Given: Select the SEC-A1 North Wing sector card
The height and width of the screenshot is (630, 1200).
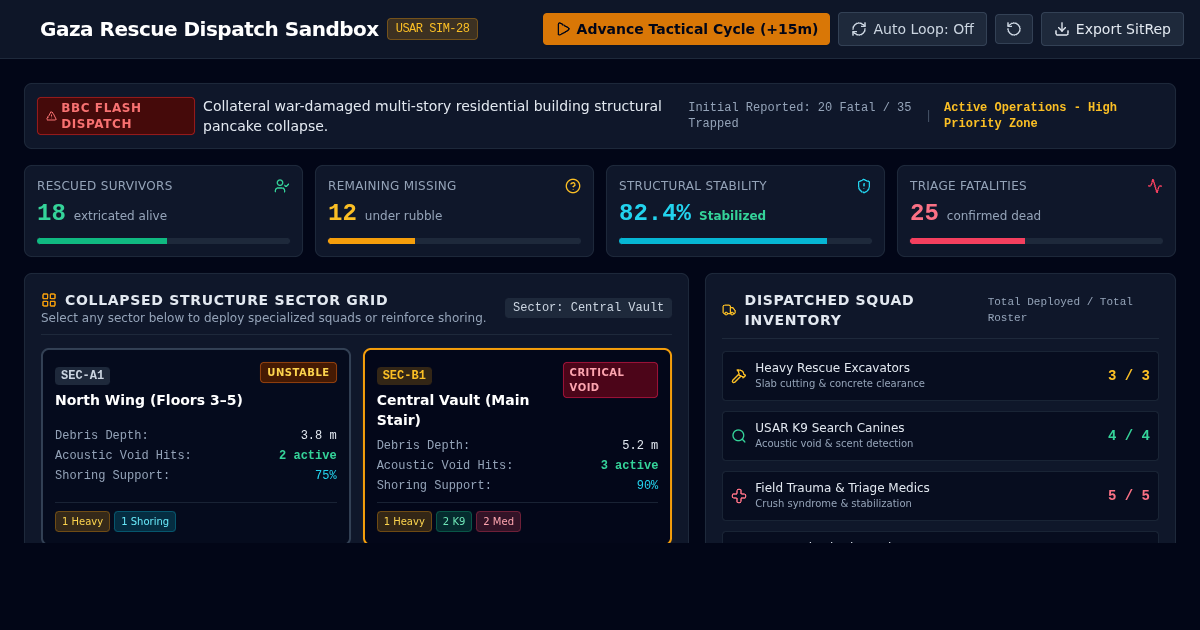Looking at the screenshot, I should [196, 446].
